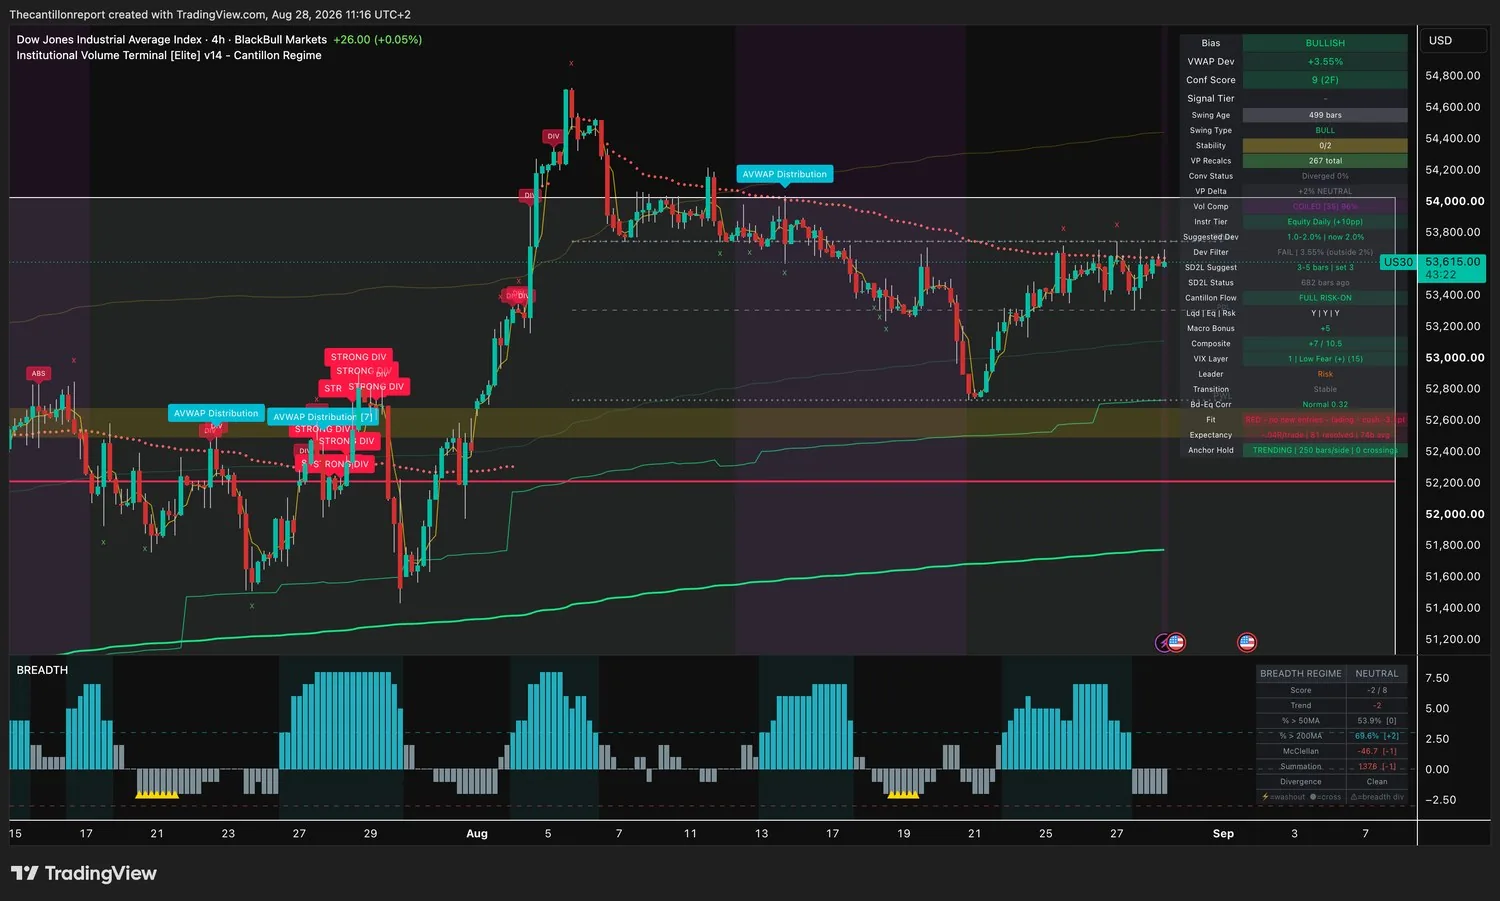Screen dimensions: 1500x901
Task: Click the Conf Score 9 (2F) cell
Action: [1325, 80]
